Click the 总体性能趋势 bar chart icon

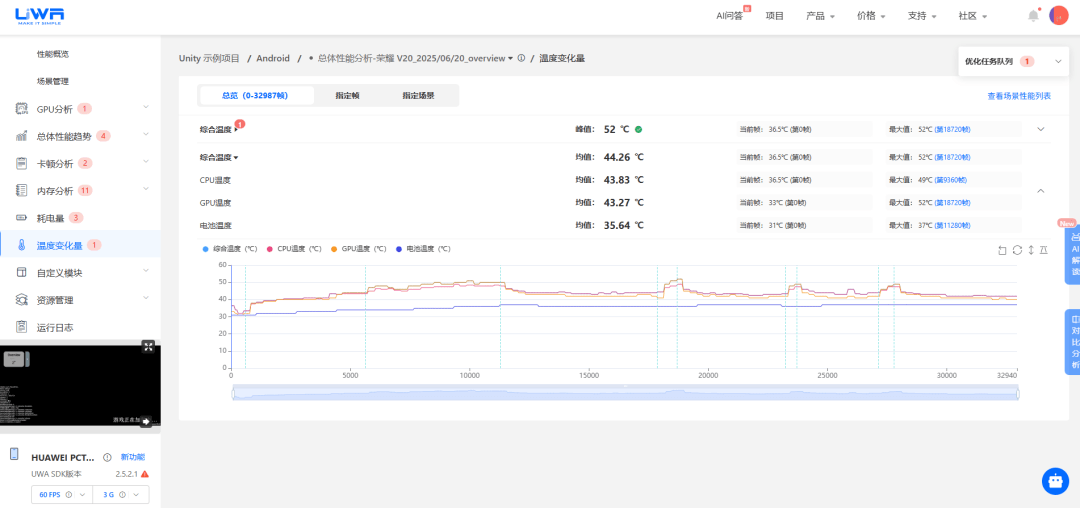click(21, 136)
